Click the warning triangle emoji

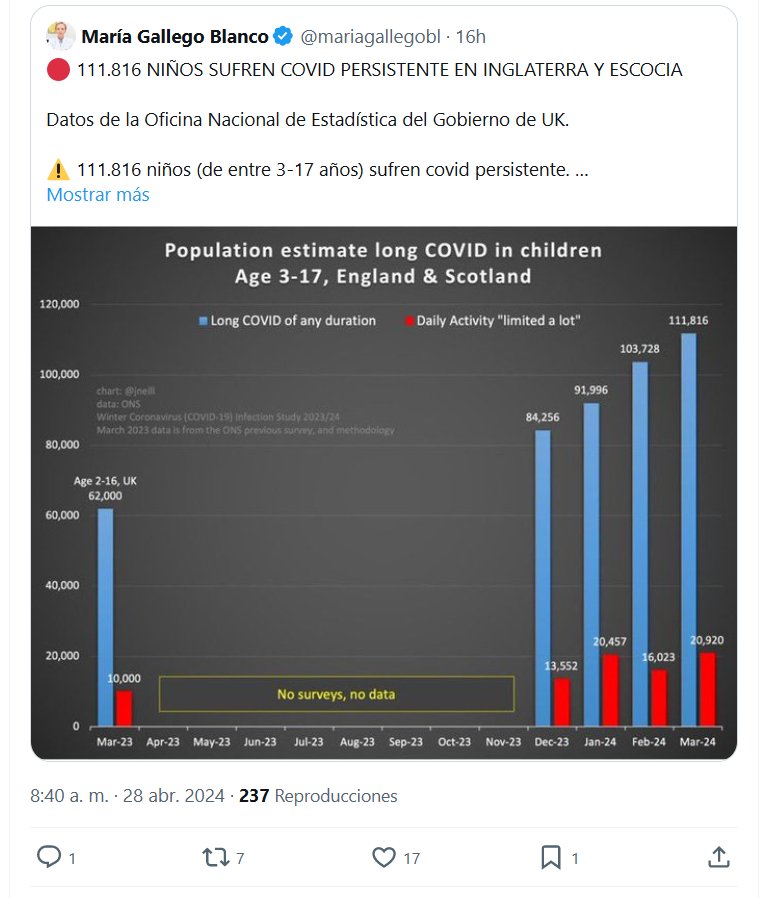pyautogui.click(x=57, y=170)
